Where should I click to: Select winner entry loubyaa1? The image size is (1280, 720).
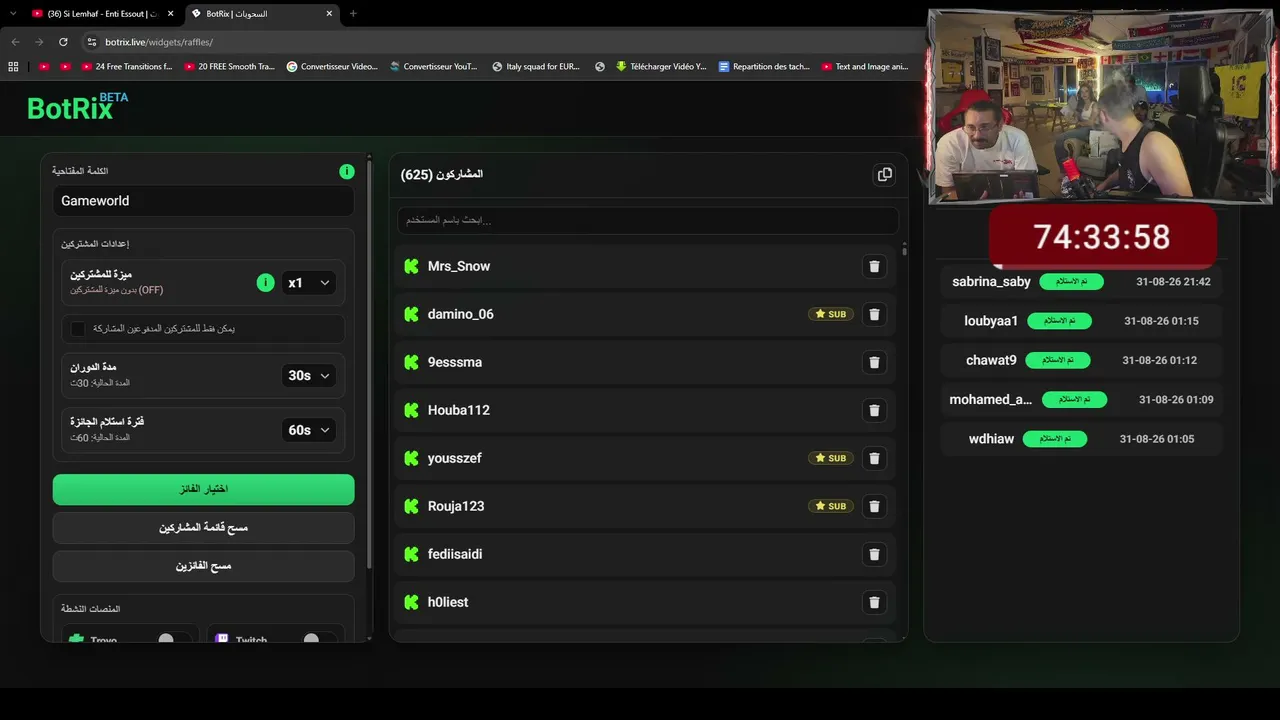click(1081, 321)
